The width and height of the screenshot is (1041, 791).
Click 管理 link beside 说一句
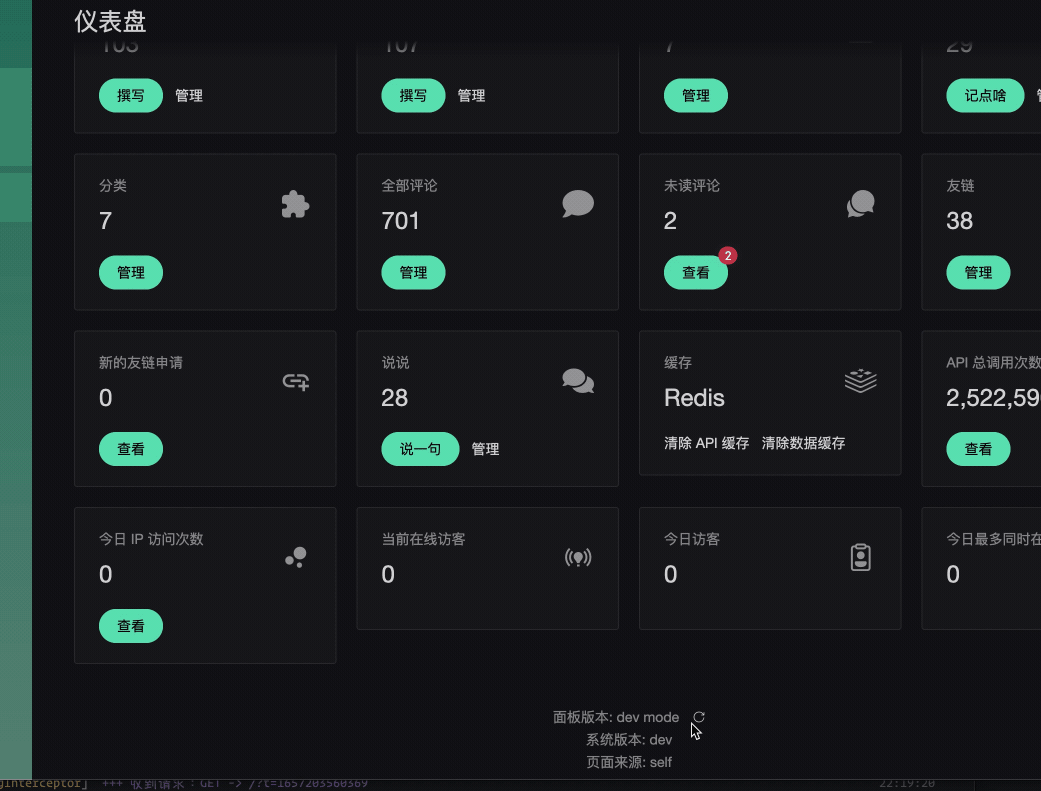coord(485,449)
